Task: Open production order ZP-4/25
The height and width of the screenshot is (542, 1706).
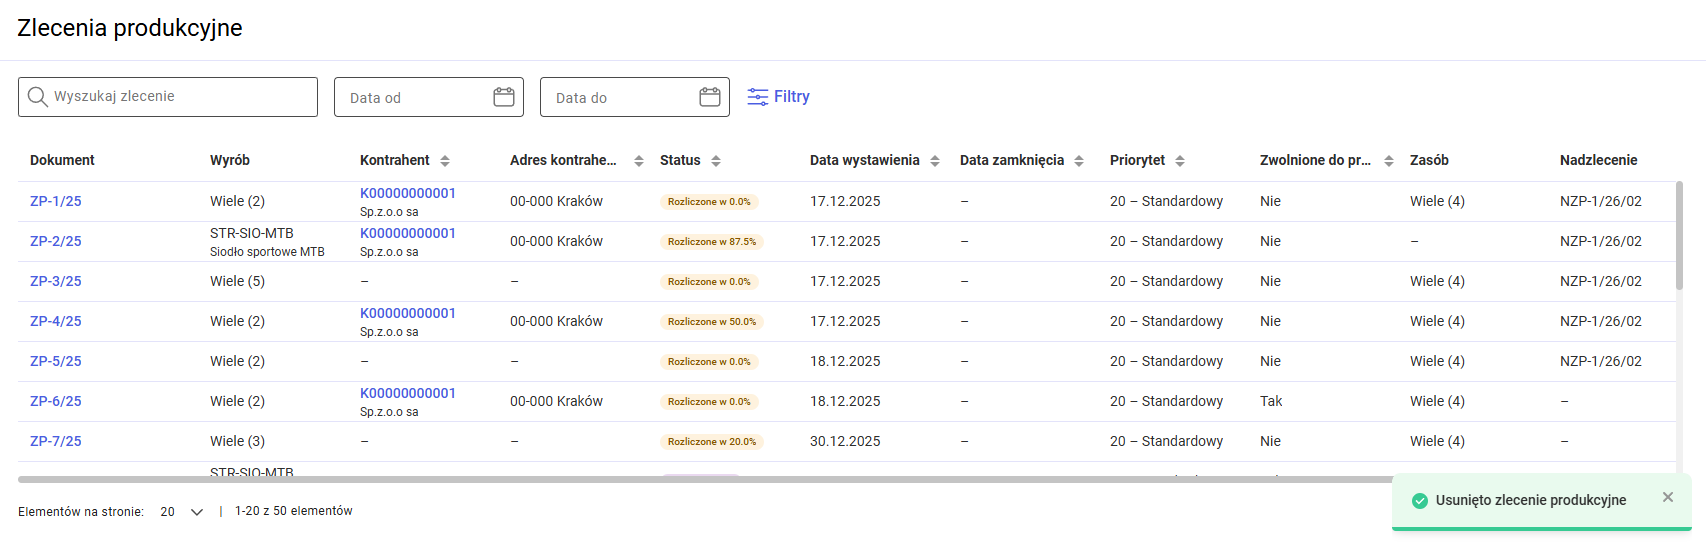Action: [x=56, y=321]
